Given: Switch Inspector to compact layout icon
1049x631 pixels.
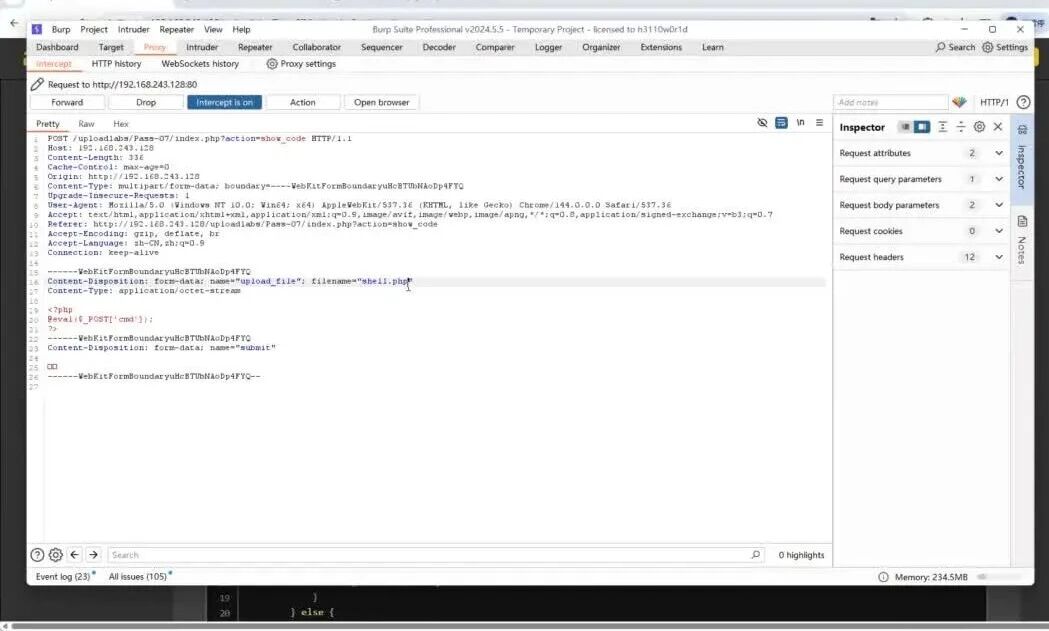Looking at the screenshot, I should [904, 126].
